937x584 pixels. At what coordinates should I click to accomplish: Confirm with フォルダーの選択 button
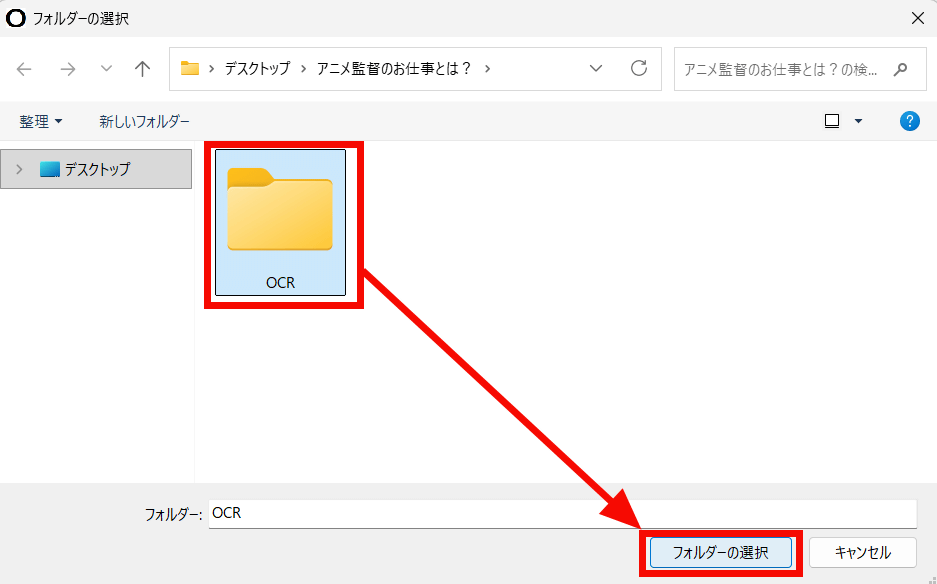click(721, 553)
